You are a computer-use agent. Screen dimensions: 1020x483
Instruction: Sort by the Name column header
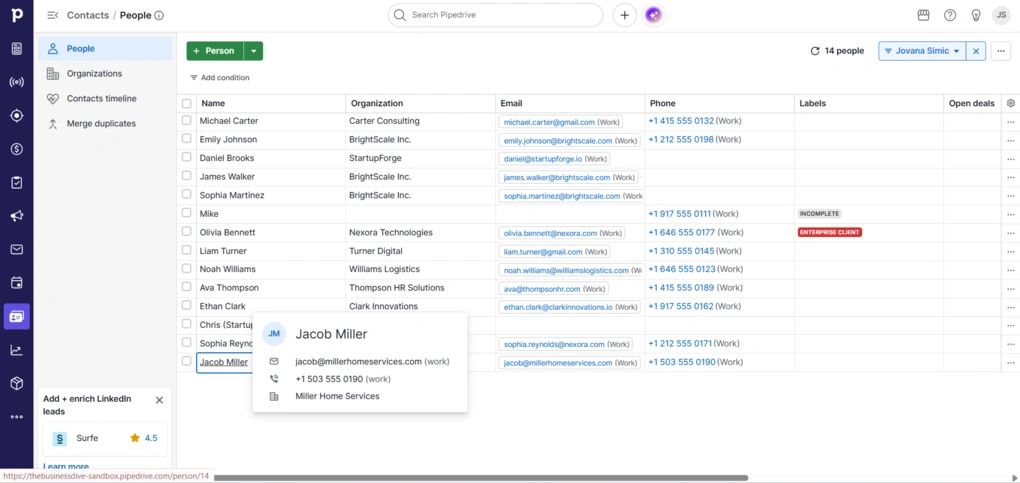point(213,103)
